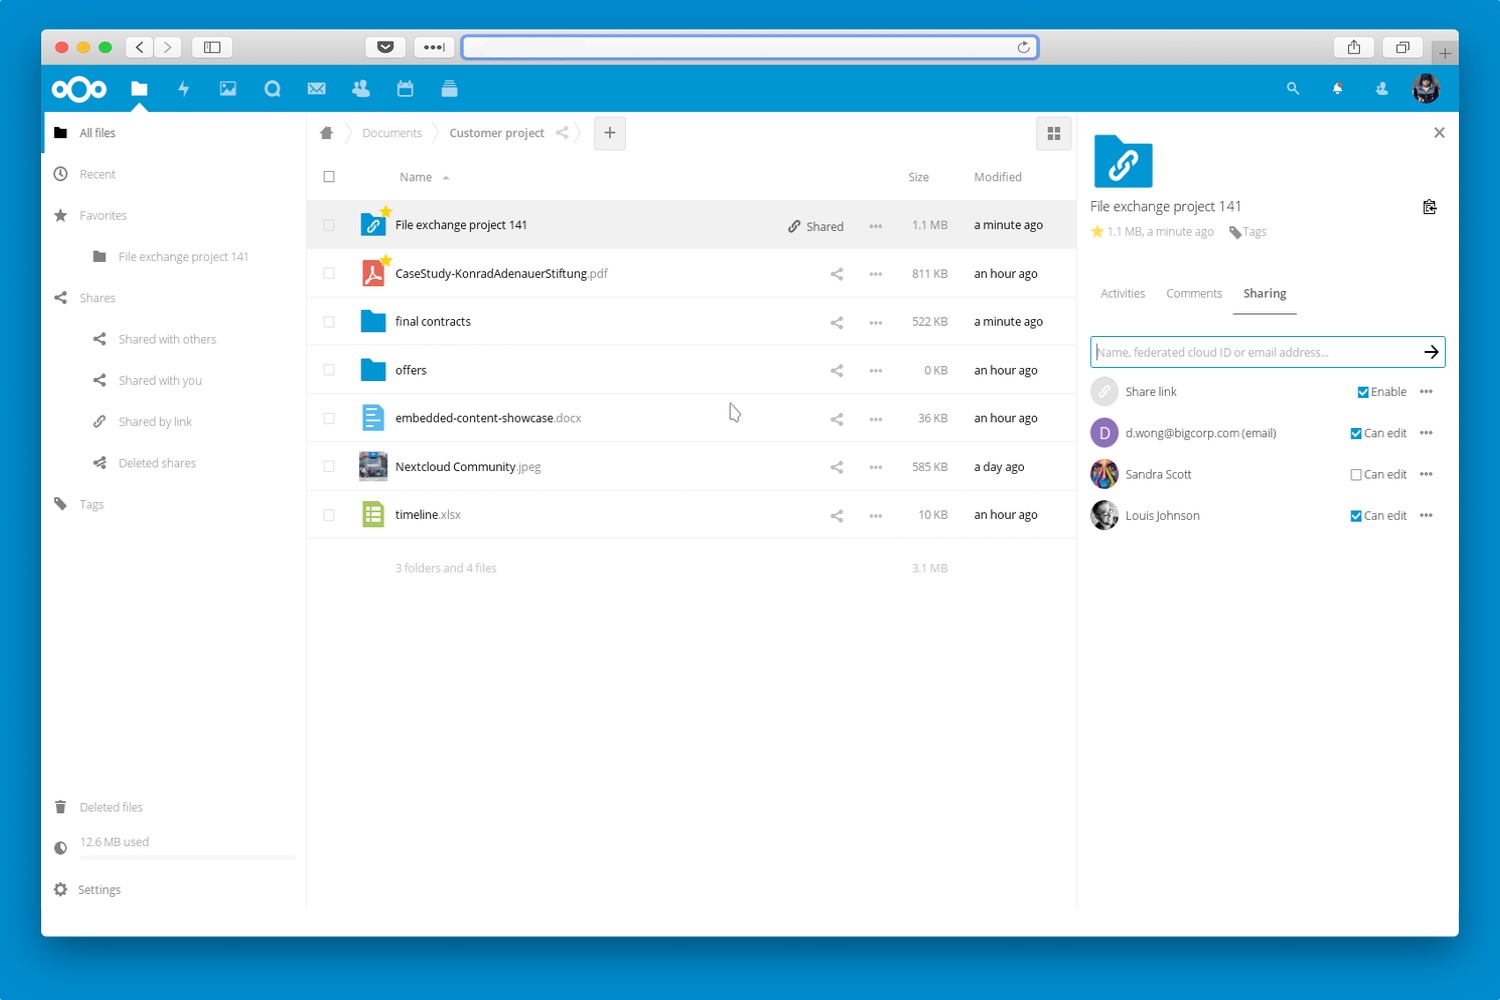Copy link clipboard icon in sidebar
This screenshot has width=1500, height=1000.
[x=1430, y=207]
